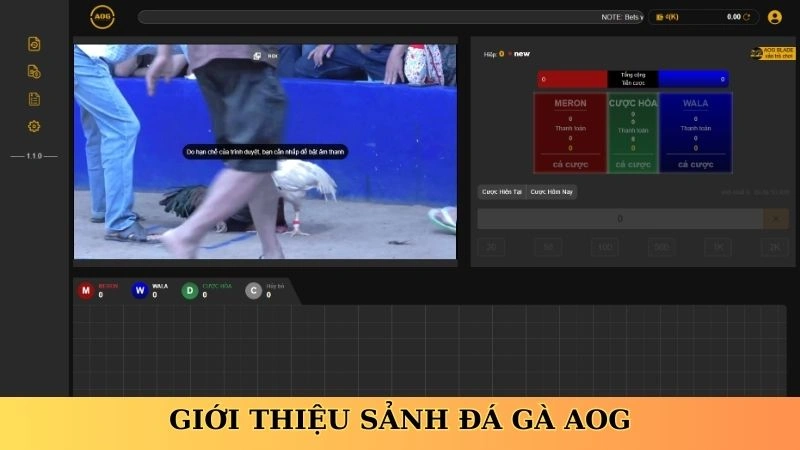This screenshot has height=450, width=800.
Task: Select the 100 chip amount
Action: coord(605,247)
